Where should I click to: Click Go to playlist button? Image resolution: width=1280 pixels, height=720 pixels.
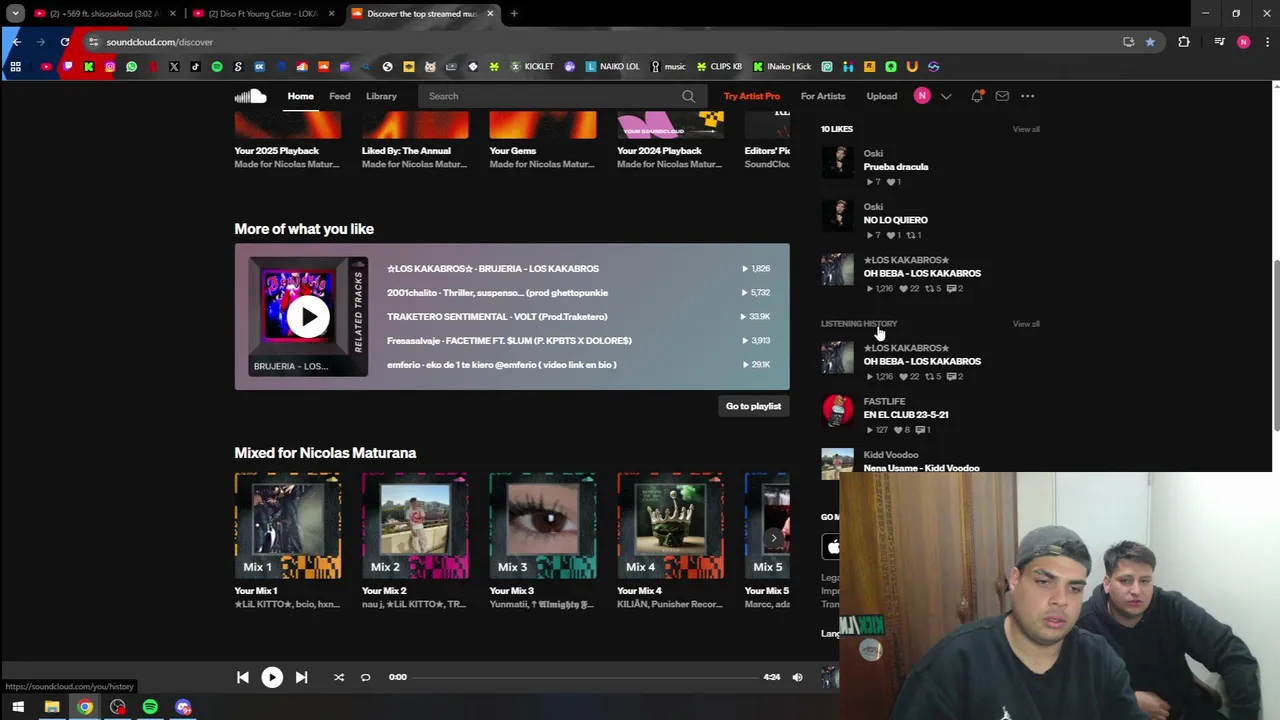pos(753,406)
